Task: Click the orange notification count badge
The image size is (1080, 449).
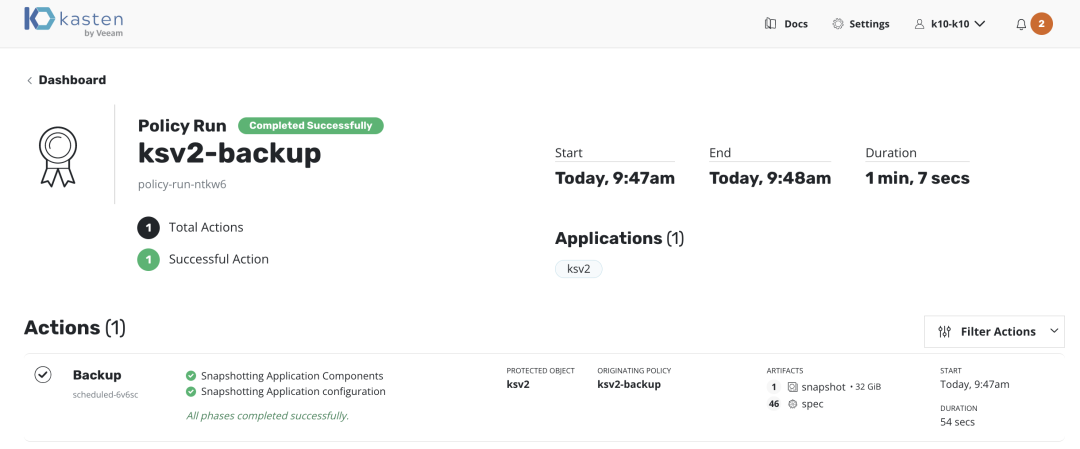Action: [1041, 23]
